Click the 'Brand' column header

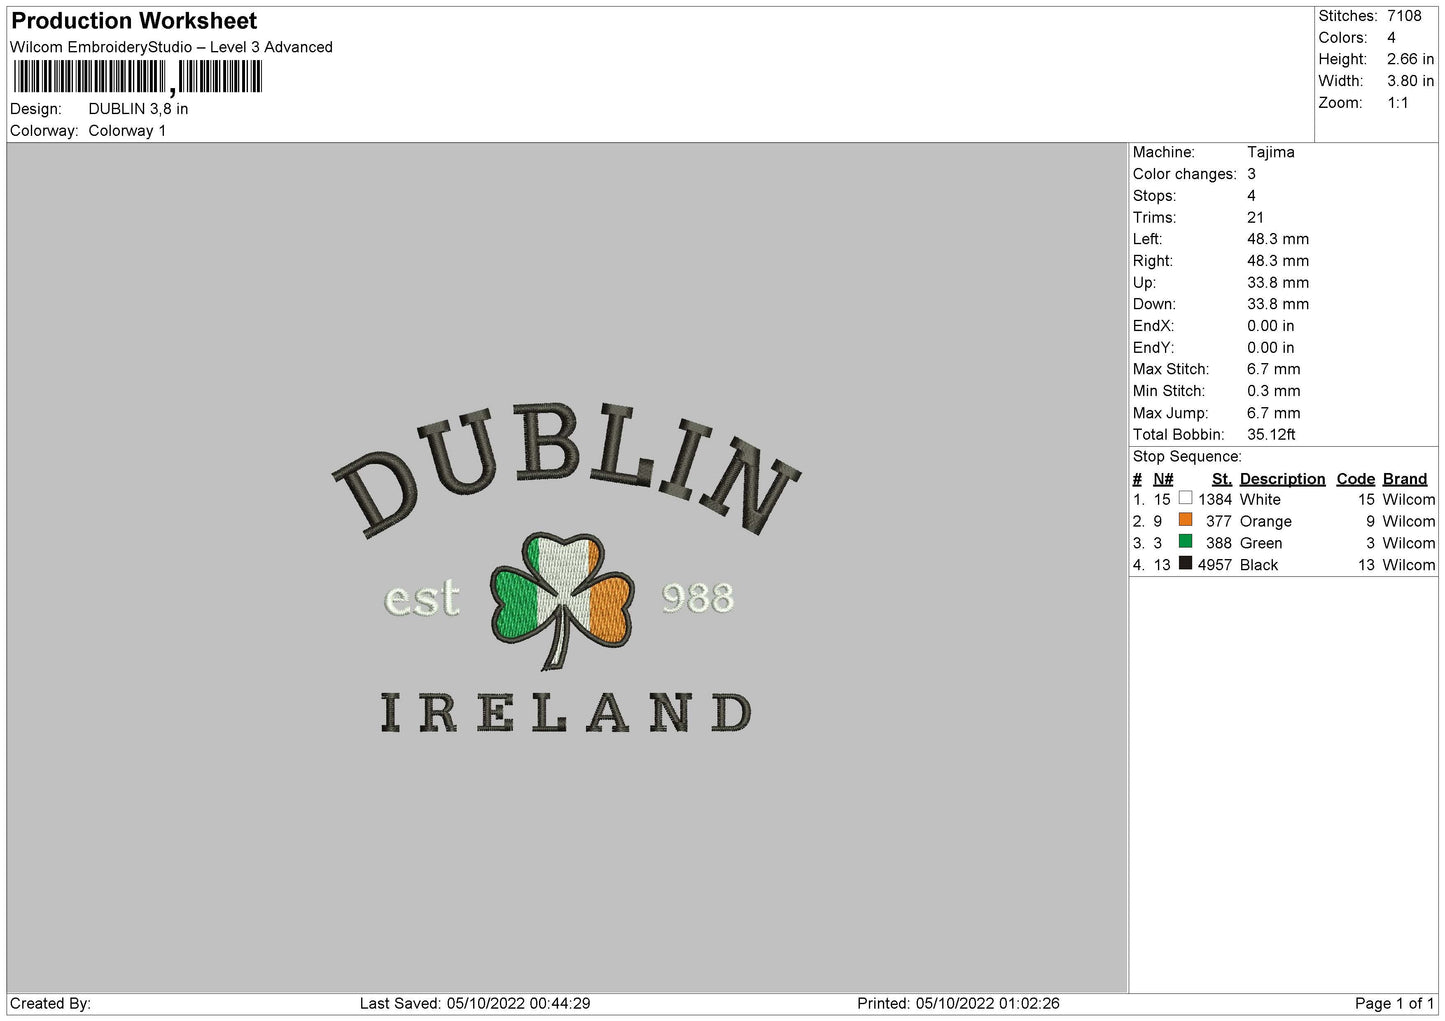point(1404,479)
